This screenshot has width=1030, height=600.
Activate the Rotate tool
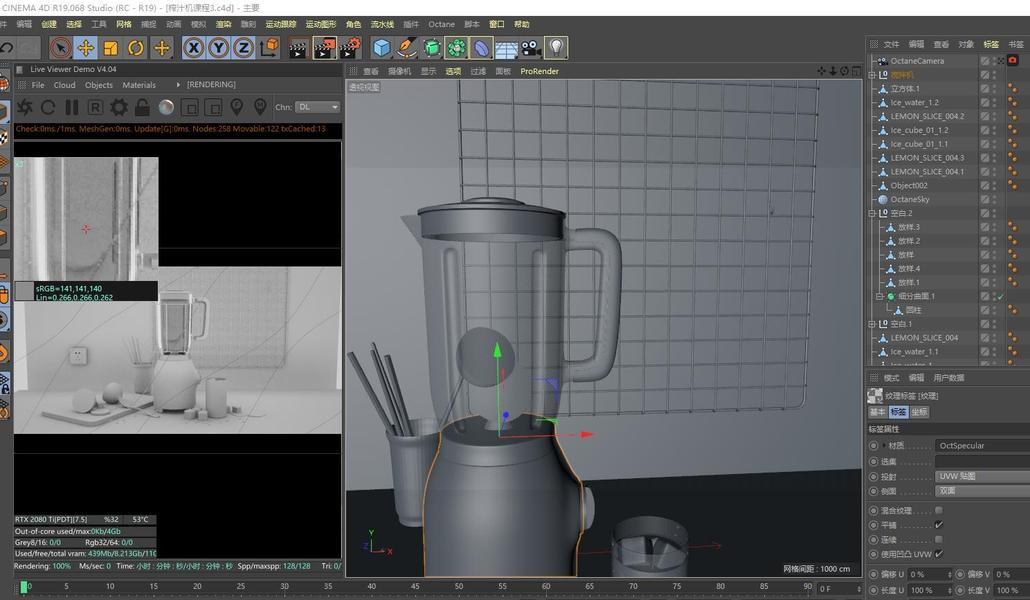point(136,48)
